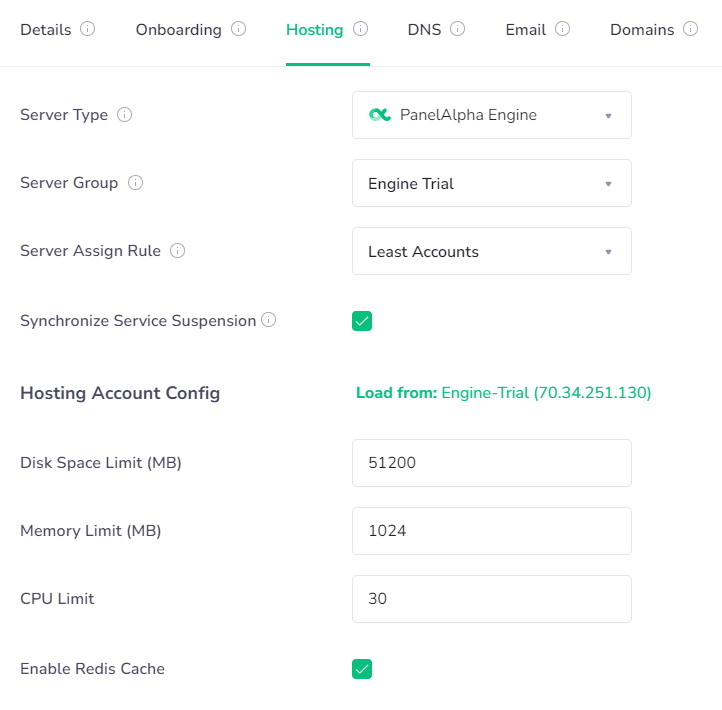Click the Server Assign Rule label

(90, 250)
